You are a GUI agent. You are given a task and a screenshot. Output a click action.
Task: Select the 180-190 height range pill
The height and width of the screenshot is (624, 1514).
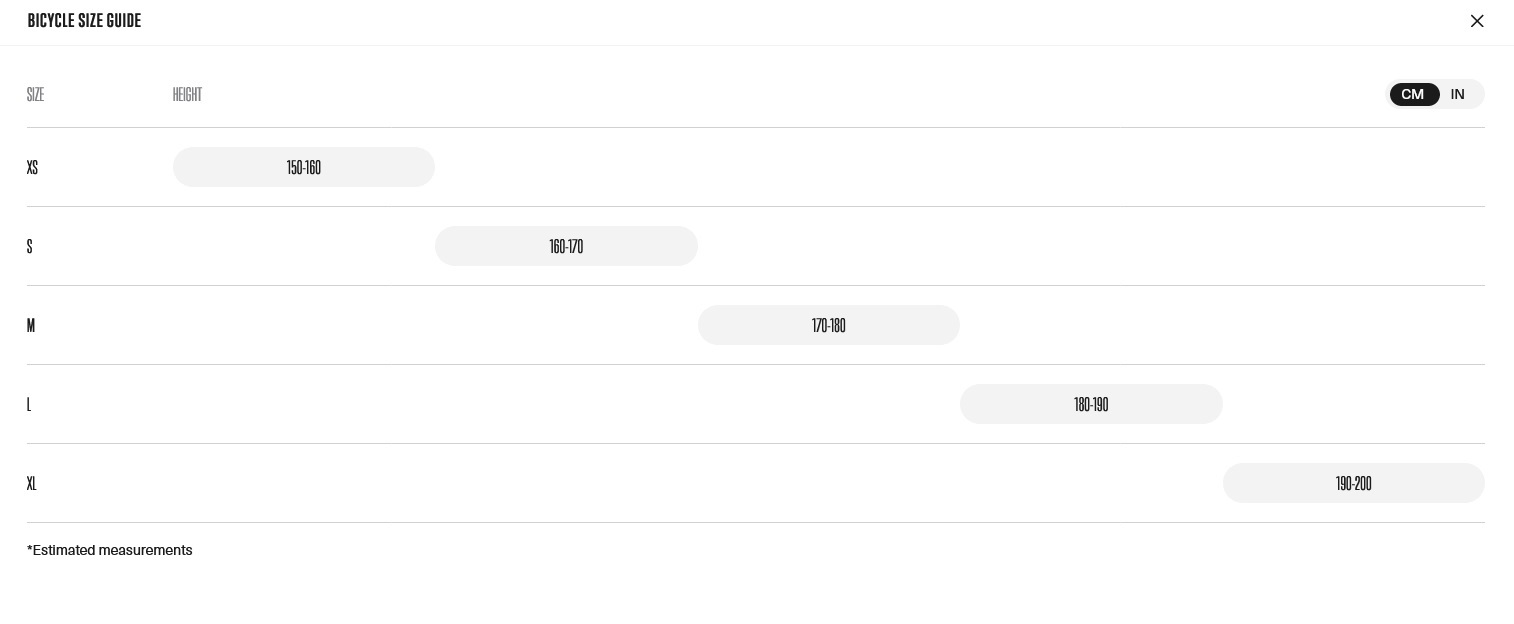1091,404
